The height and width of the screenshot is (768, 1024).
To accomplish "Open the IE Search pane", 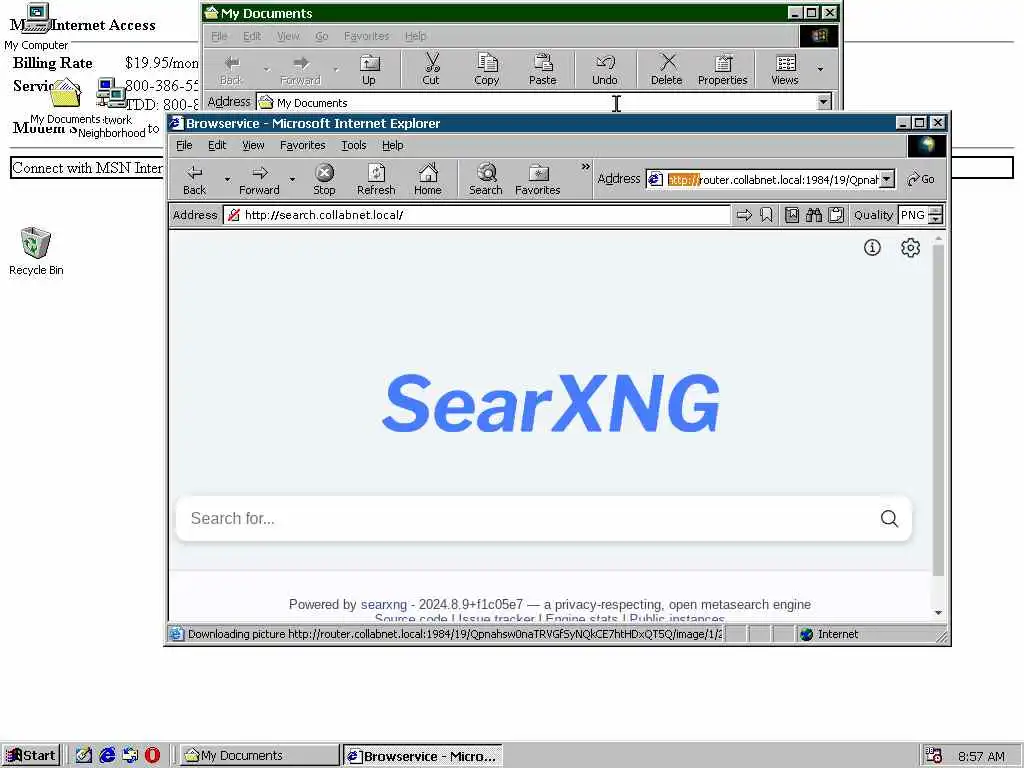I will 485,180.
